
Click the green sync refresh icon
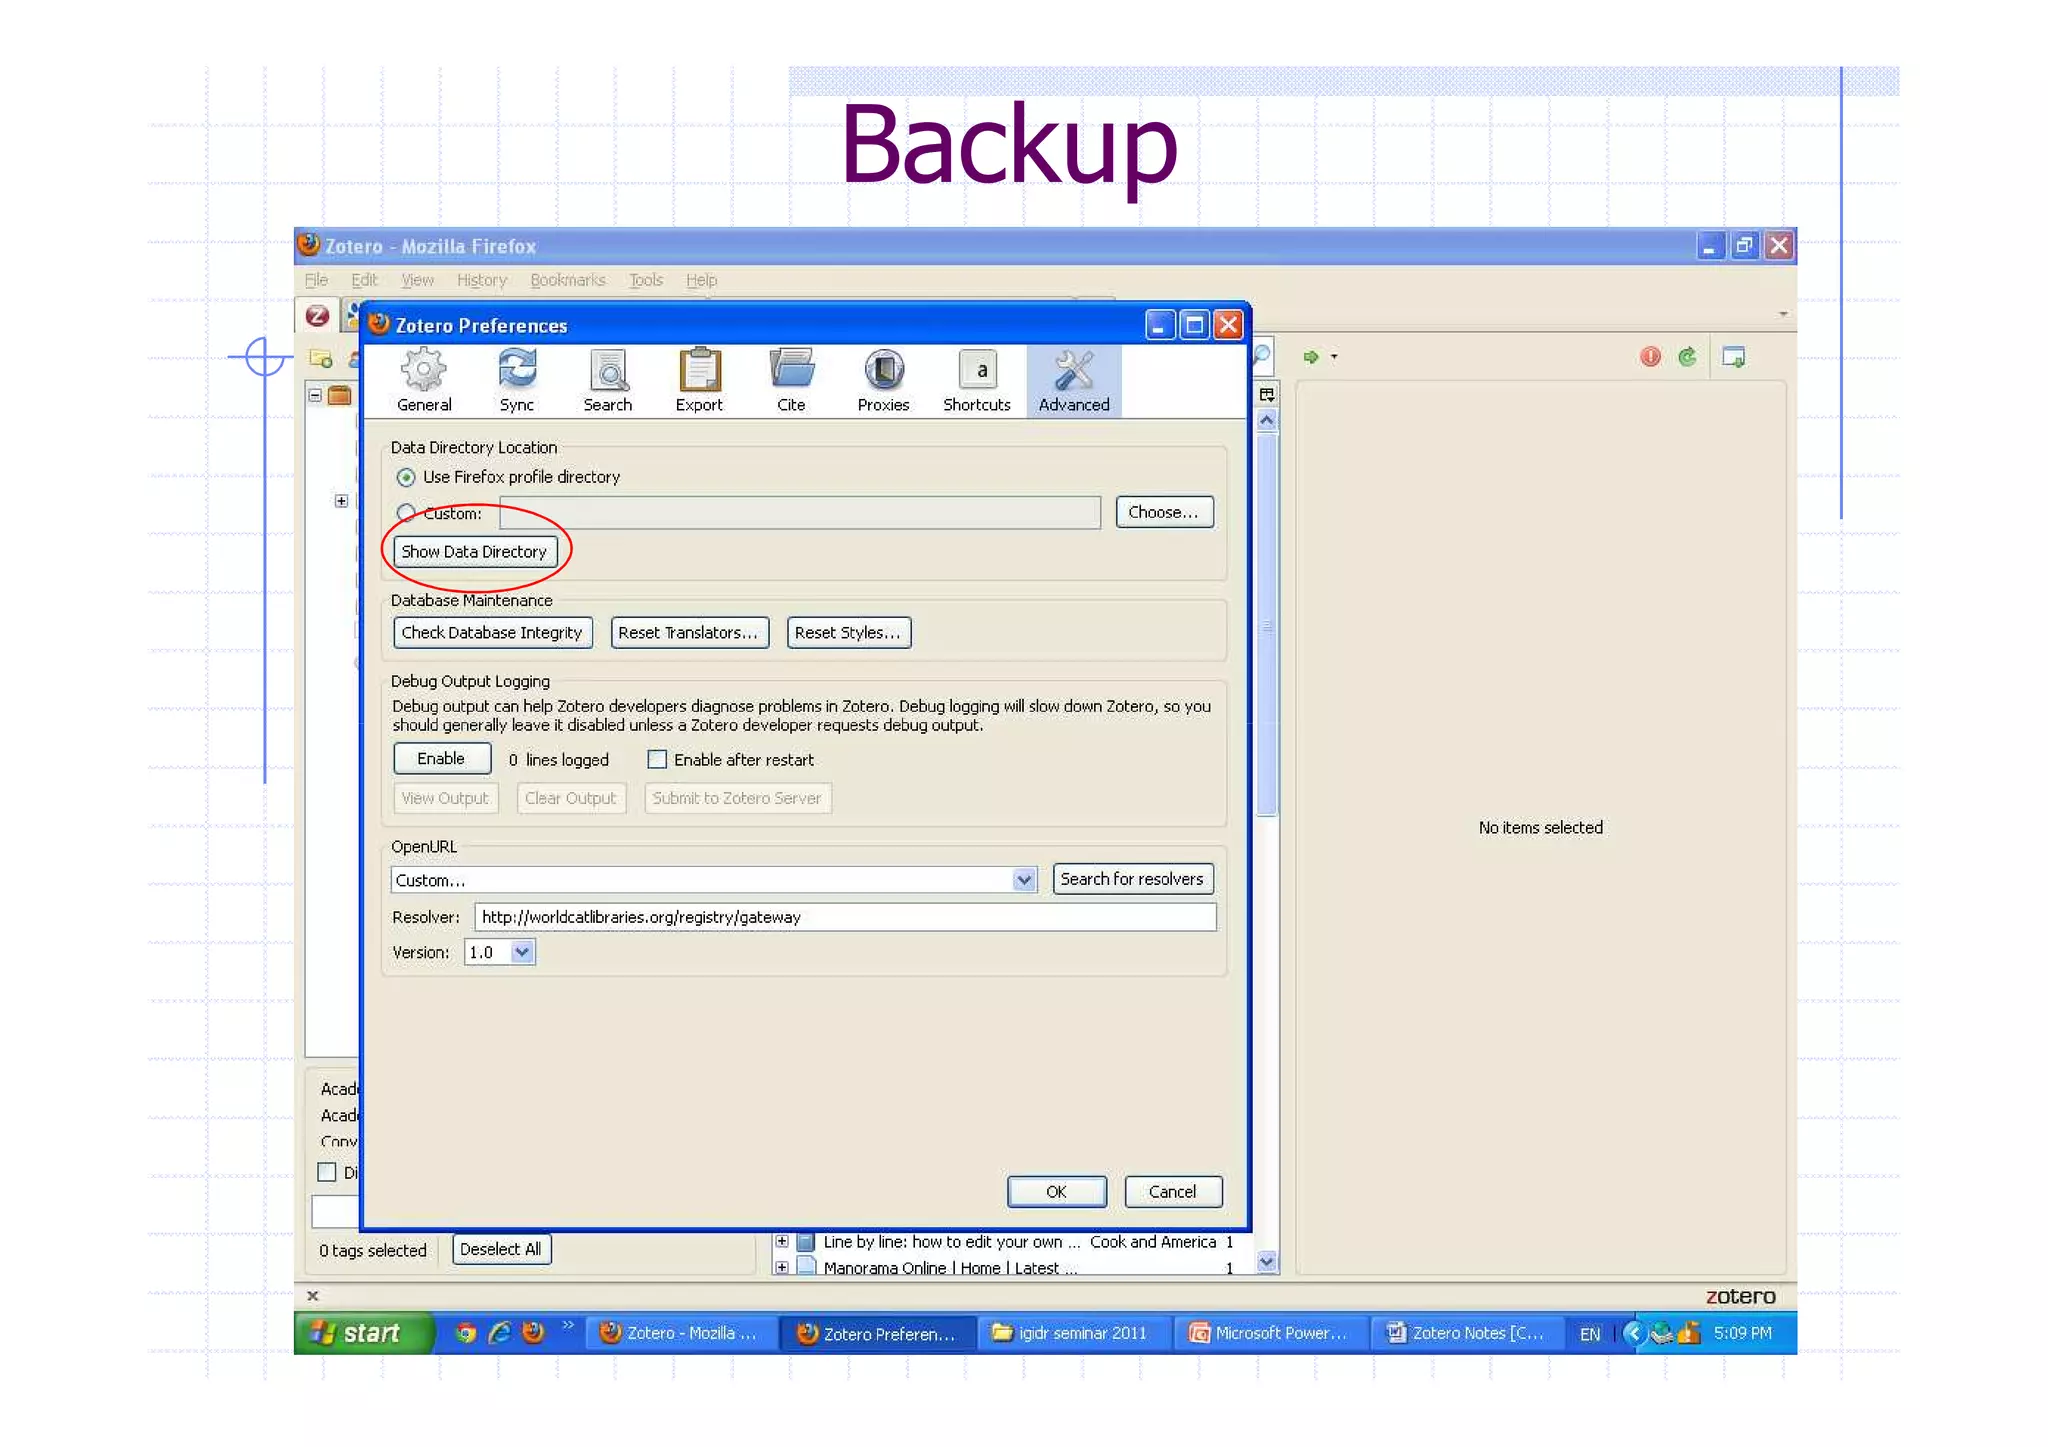tap(1687, 357)
